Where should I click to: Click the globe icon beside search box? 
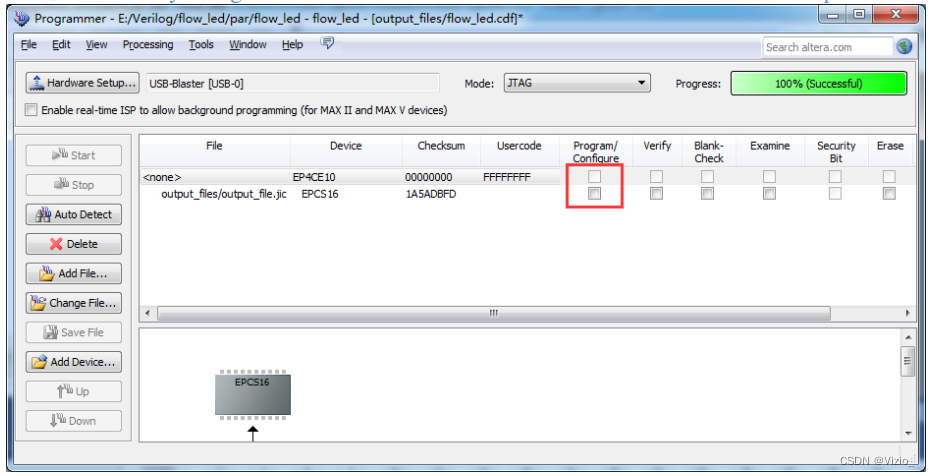tap(904, 46)
